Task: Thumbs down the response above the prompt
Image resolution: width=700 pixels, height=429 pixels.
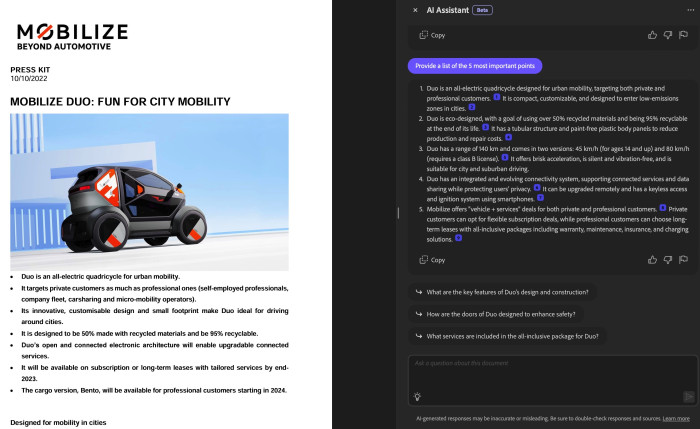Action: (668, 35)
